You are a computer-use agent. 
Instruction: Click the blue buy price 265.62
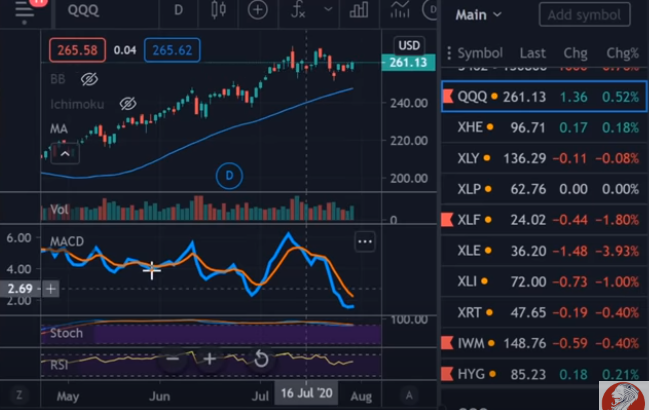pyautogui.click(x=172, y=50)
